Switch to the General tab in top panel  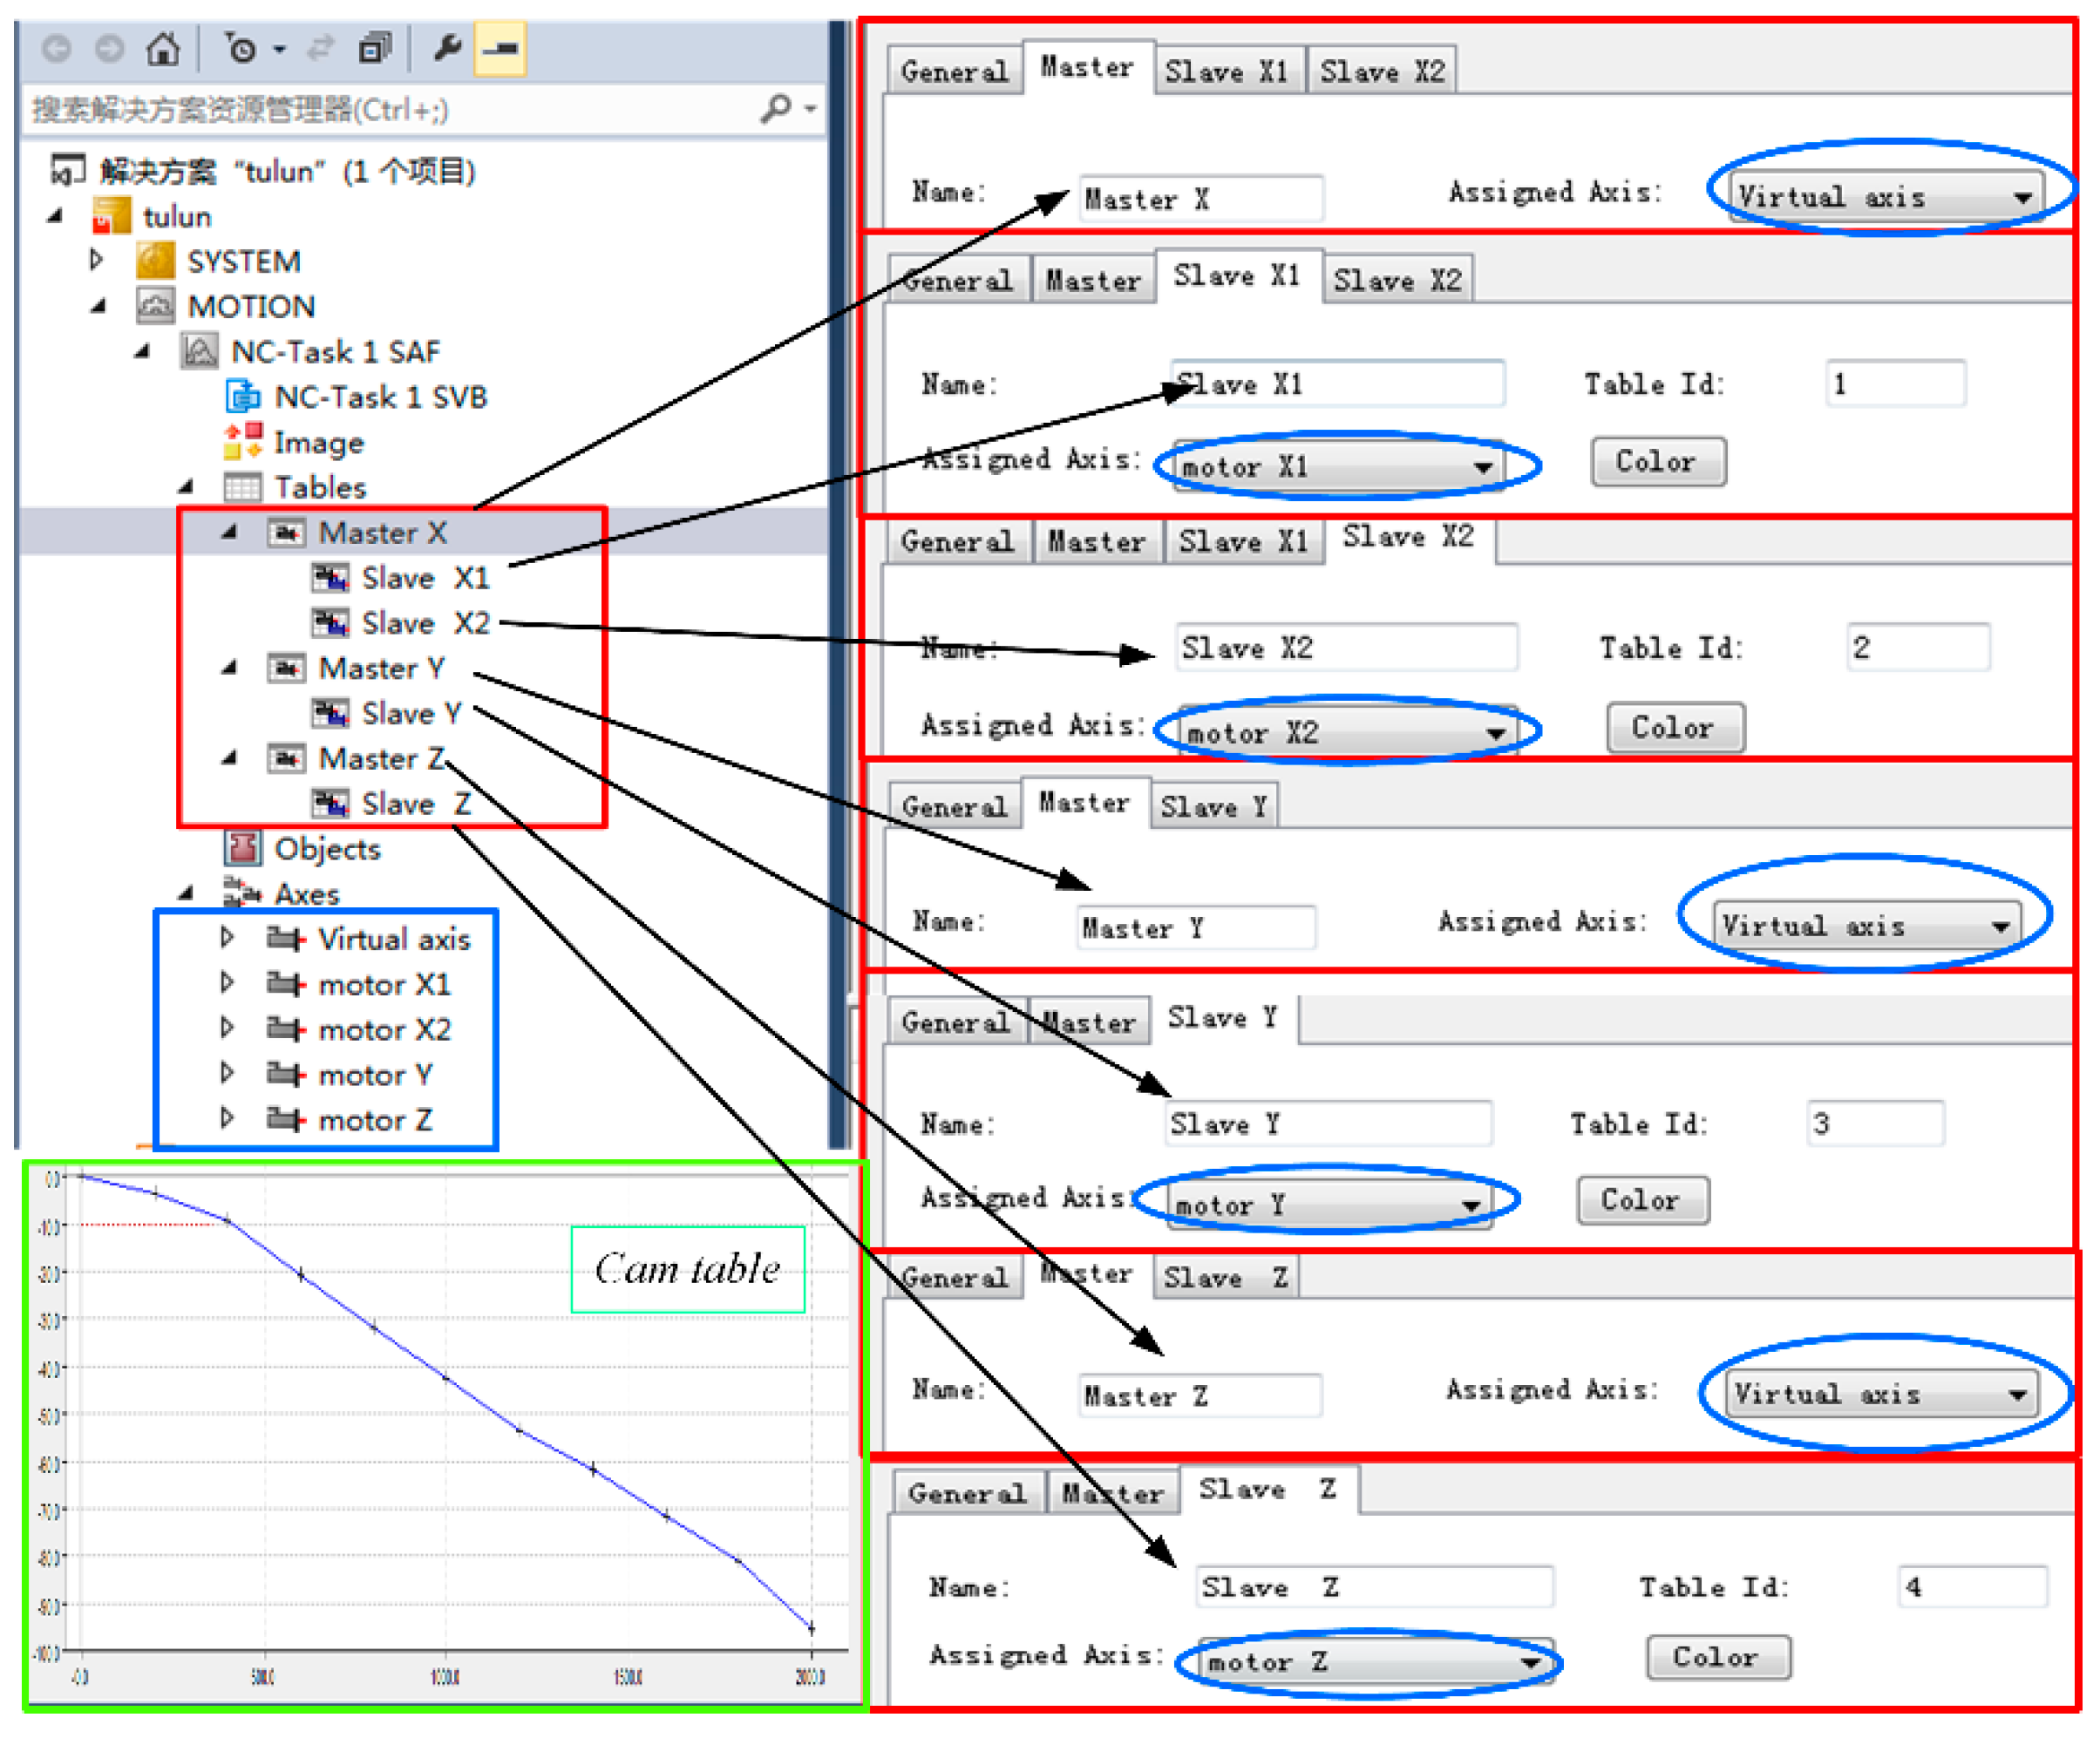954,72
